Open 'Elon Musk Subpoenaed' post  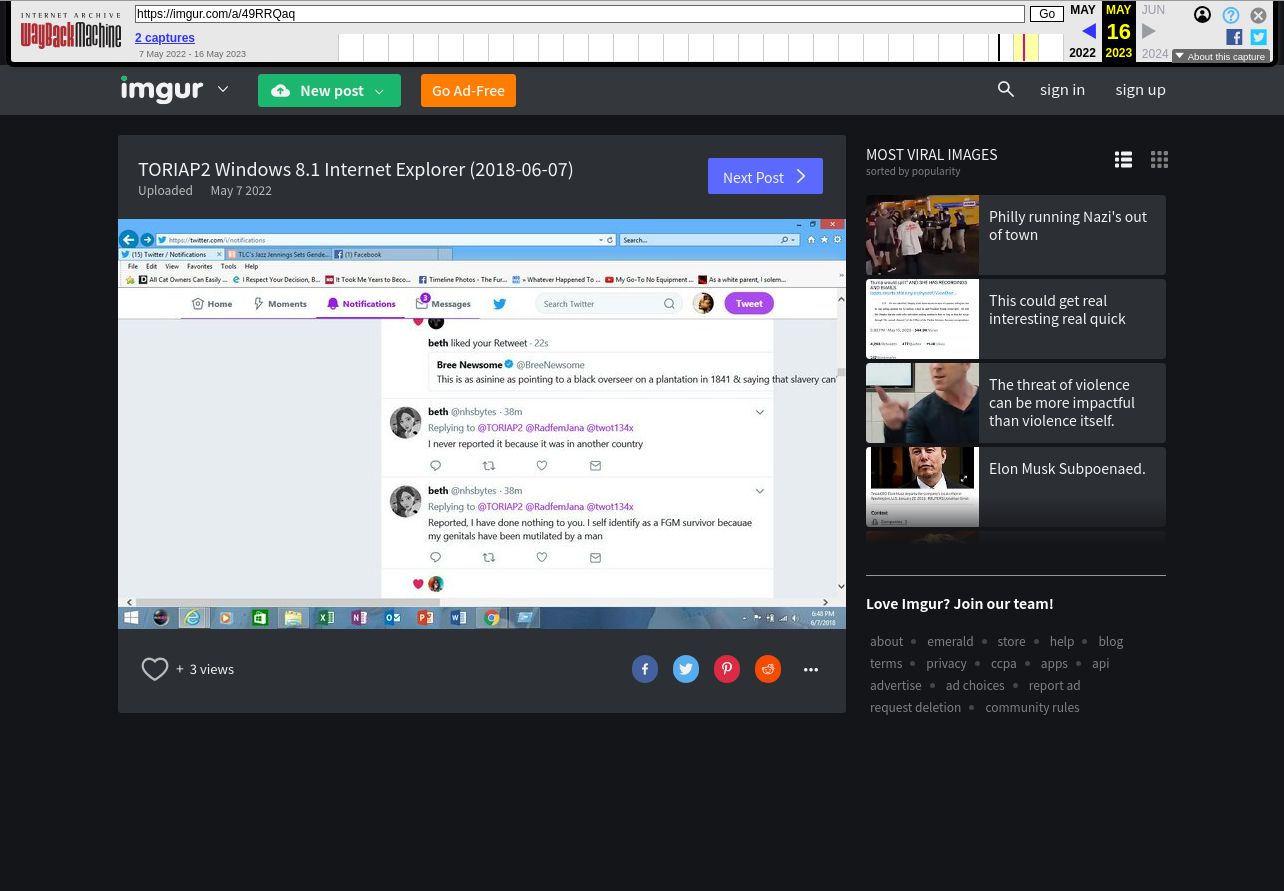click(x=1016, y=487)
